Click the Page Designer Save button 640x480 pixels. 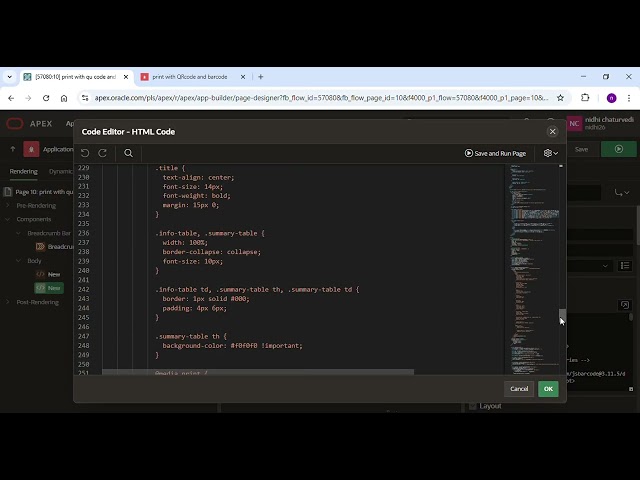(x=581, y=149)
